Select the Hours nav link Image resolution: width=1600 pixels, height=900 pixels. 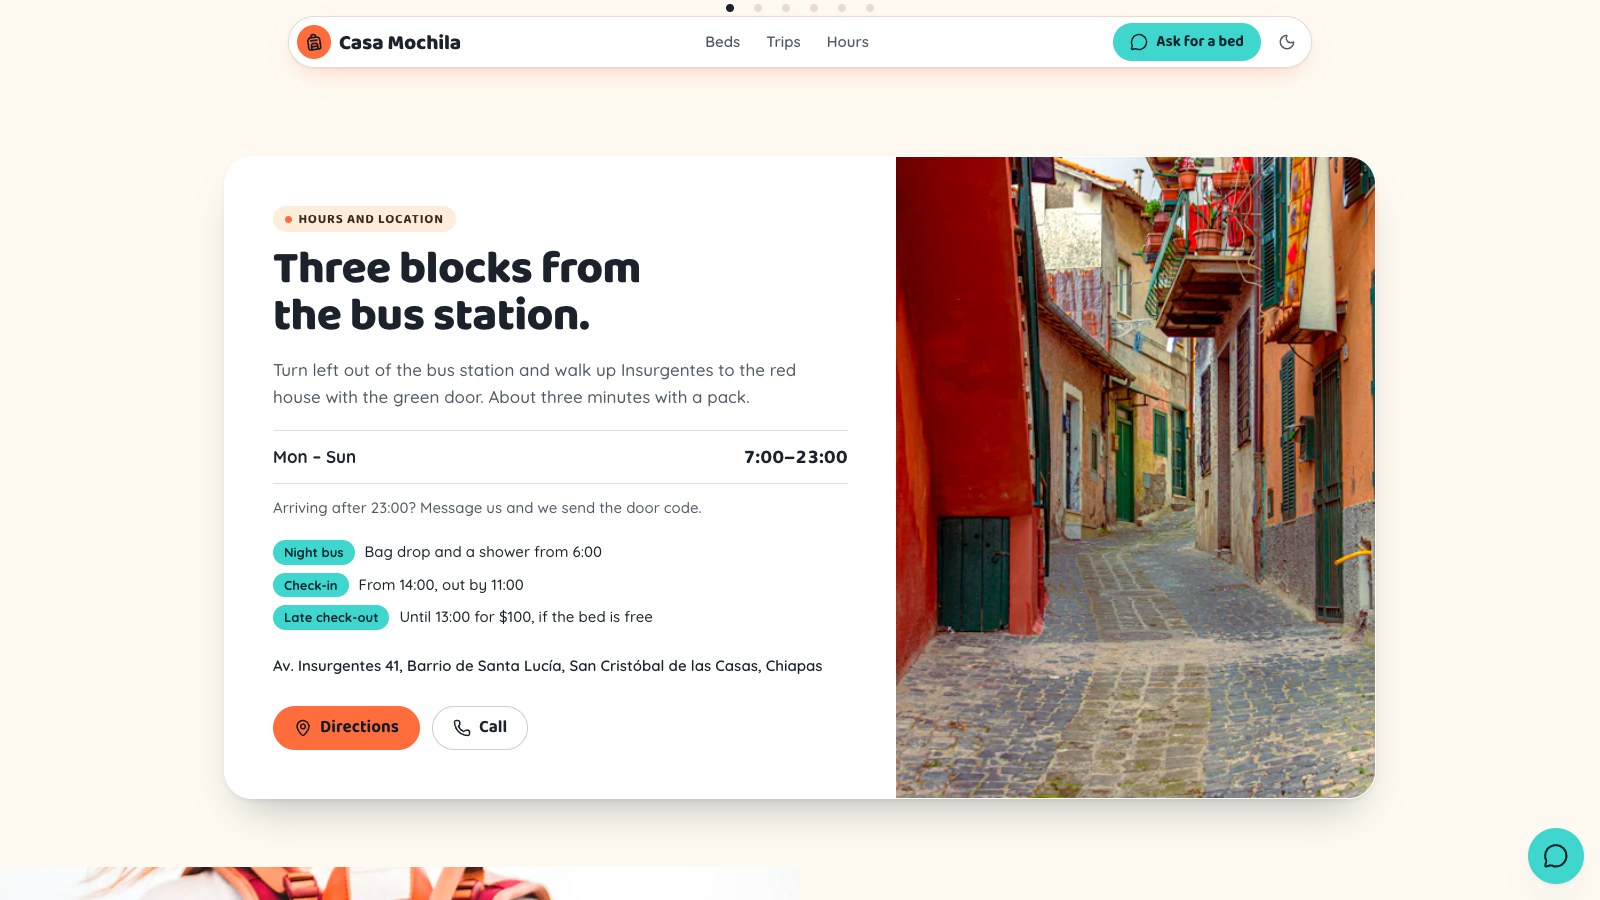(847, 42)
